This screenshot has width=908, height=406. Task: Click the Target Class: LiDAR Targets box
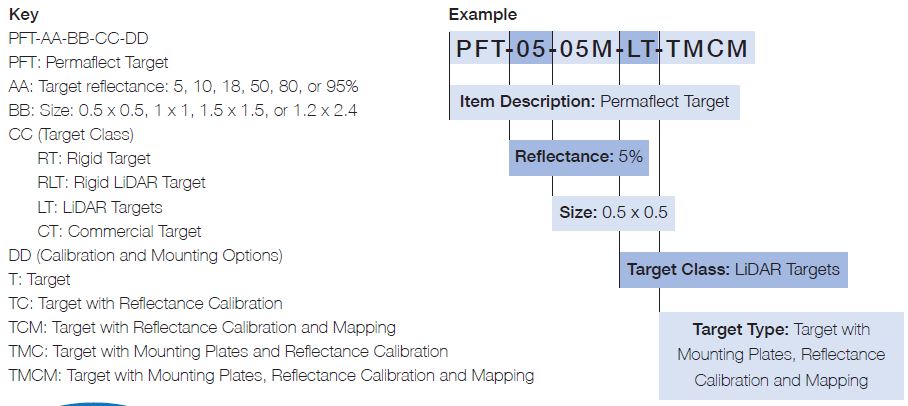pos(734,270)
